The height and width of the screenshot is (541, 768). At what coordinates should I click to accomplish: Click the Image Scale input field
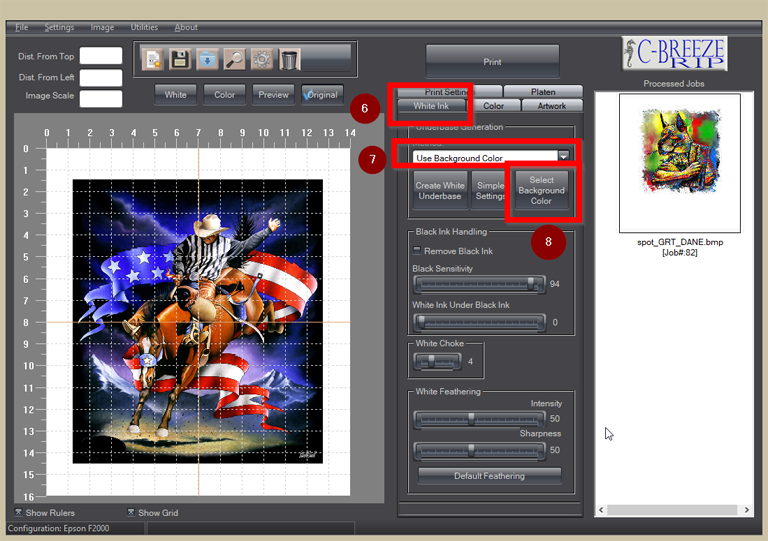pos(101,98)
